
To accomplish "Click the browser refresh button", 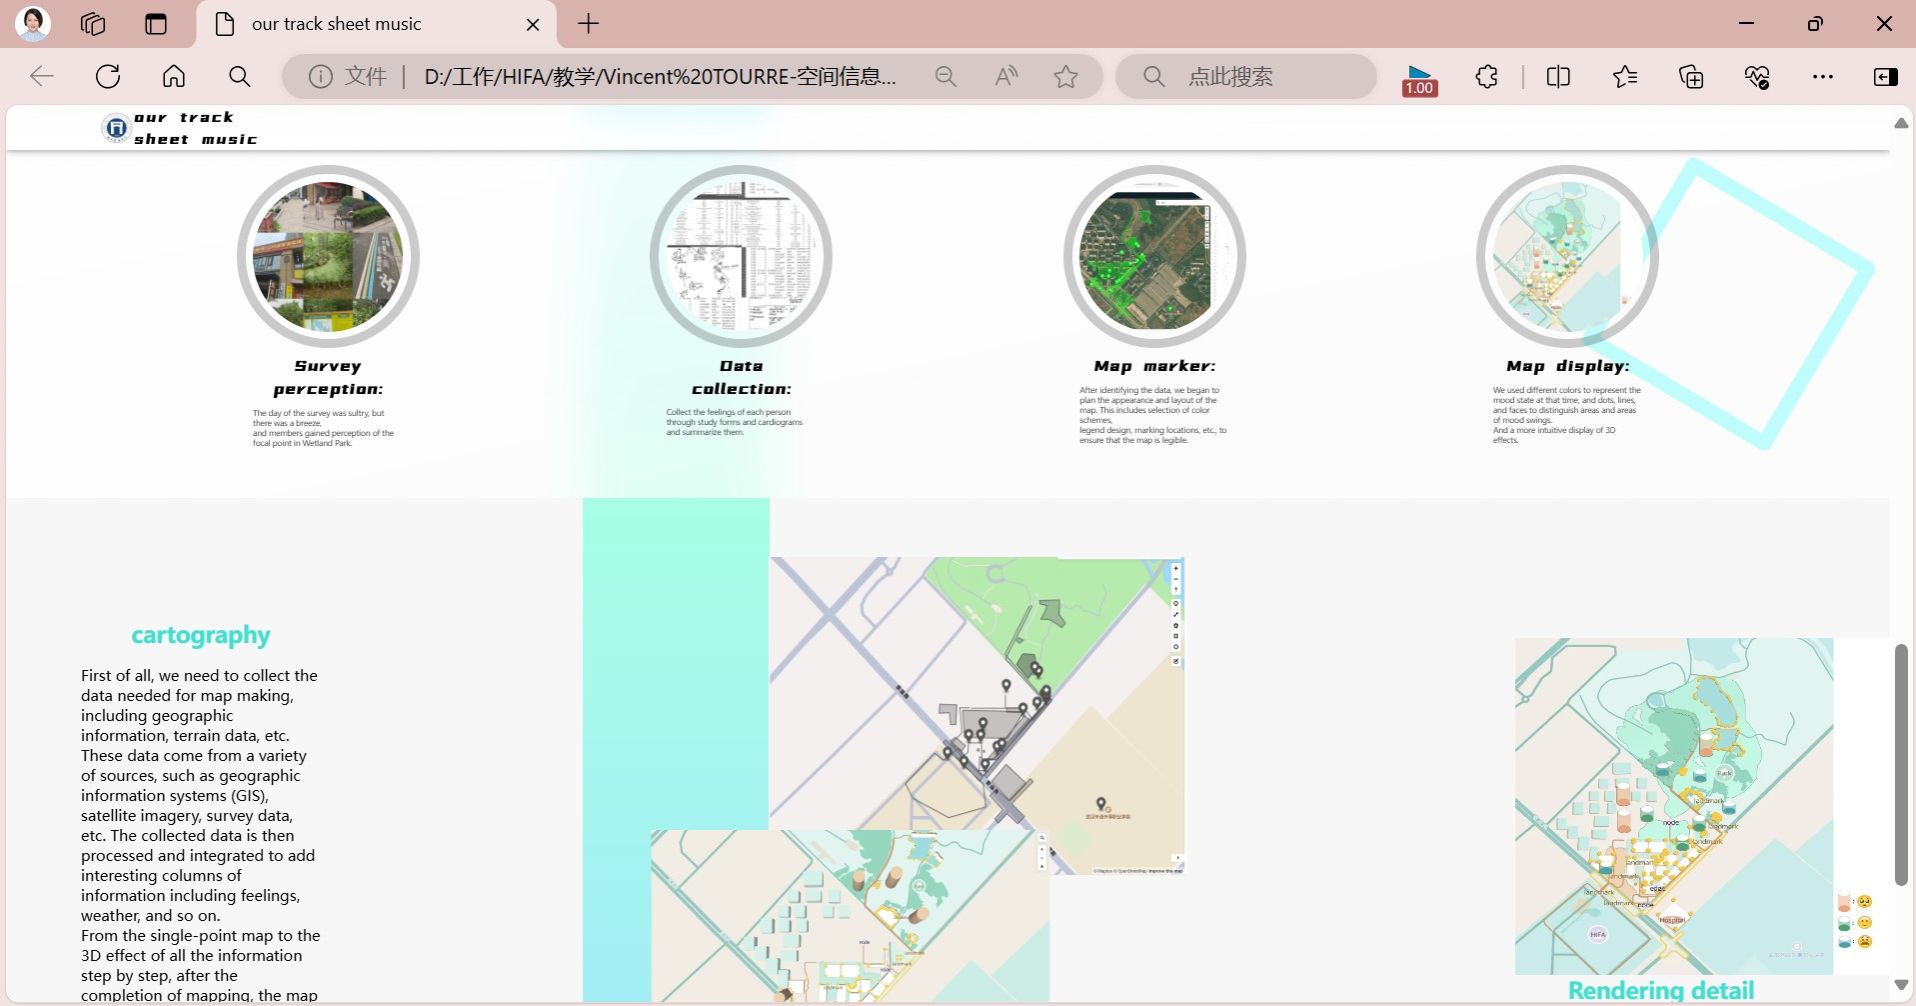I will 108,77.
